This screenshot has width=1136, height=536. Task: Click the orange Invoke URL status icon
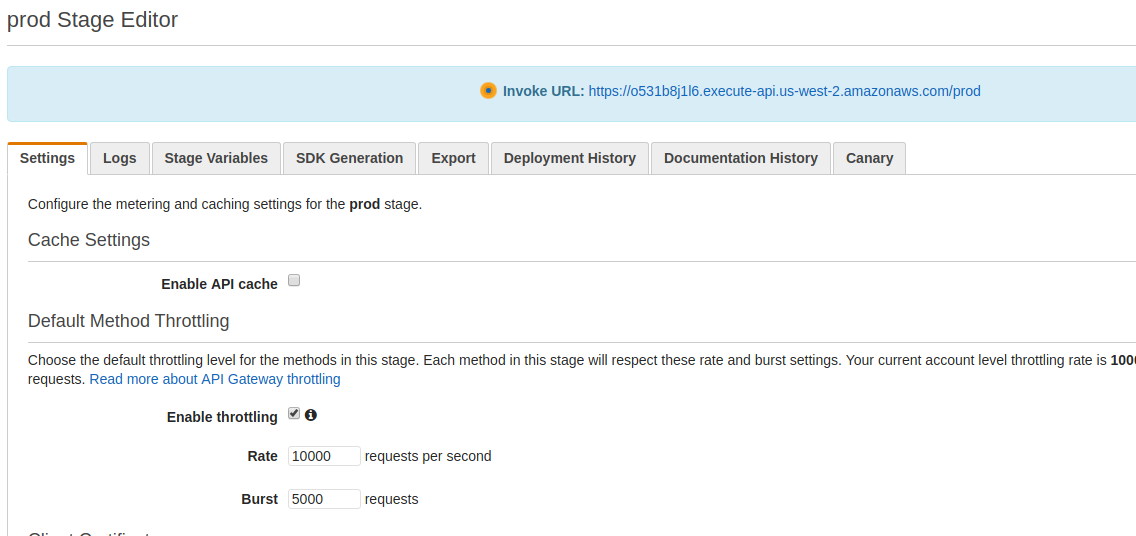click(x=488, y=91)
